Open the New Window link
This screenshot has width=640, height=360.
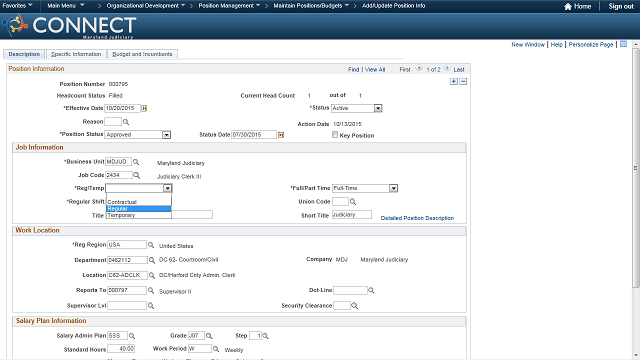[x=528, y=44]
